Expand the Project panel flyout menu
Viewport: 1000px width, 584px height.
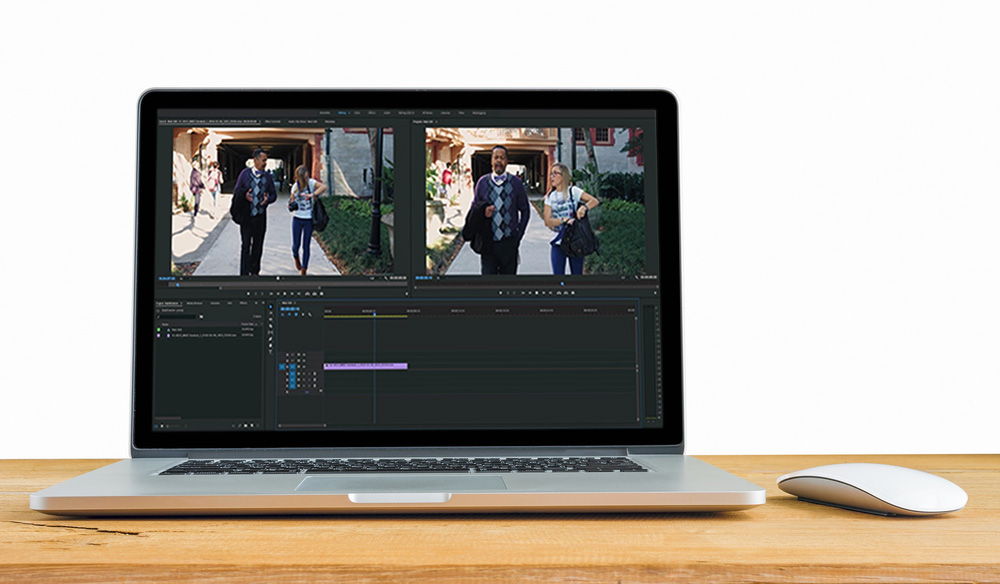[257, 303]
